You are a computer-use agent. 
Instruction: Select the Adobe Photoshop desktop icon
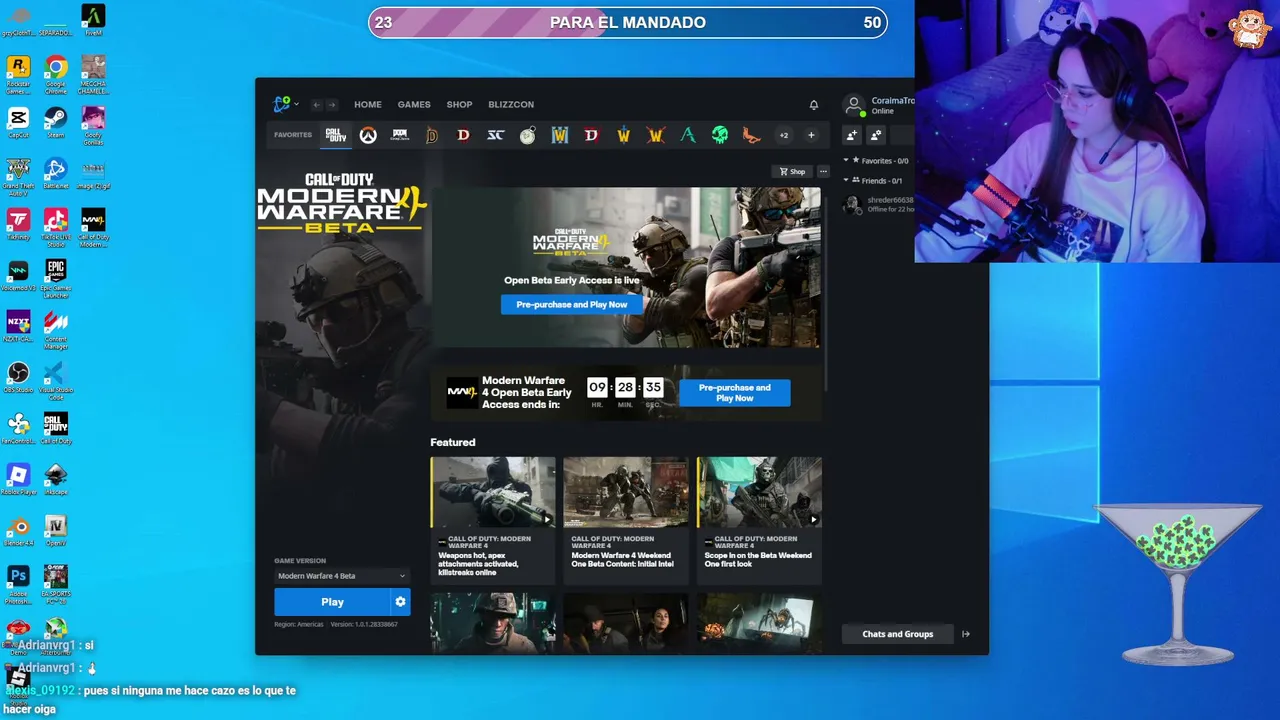click(x=18, y=585)
